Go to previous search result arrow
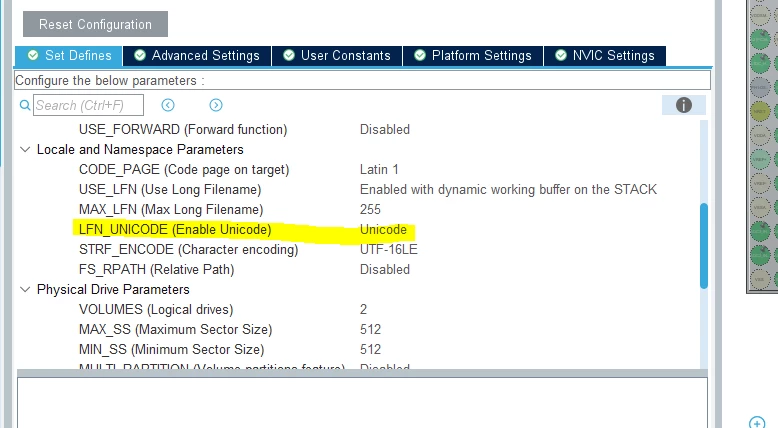 [168, 105]
